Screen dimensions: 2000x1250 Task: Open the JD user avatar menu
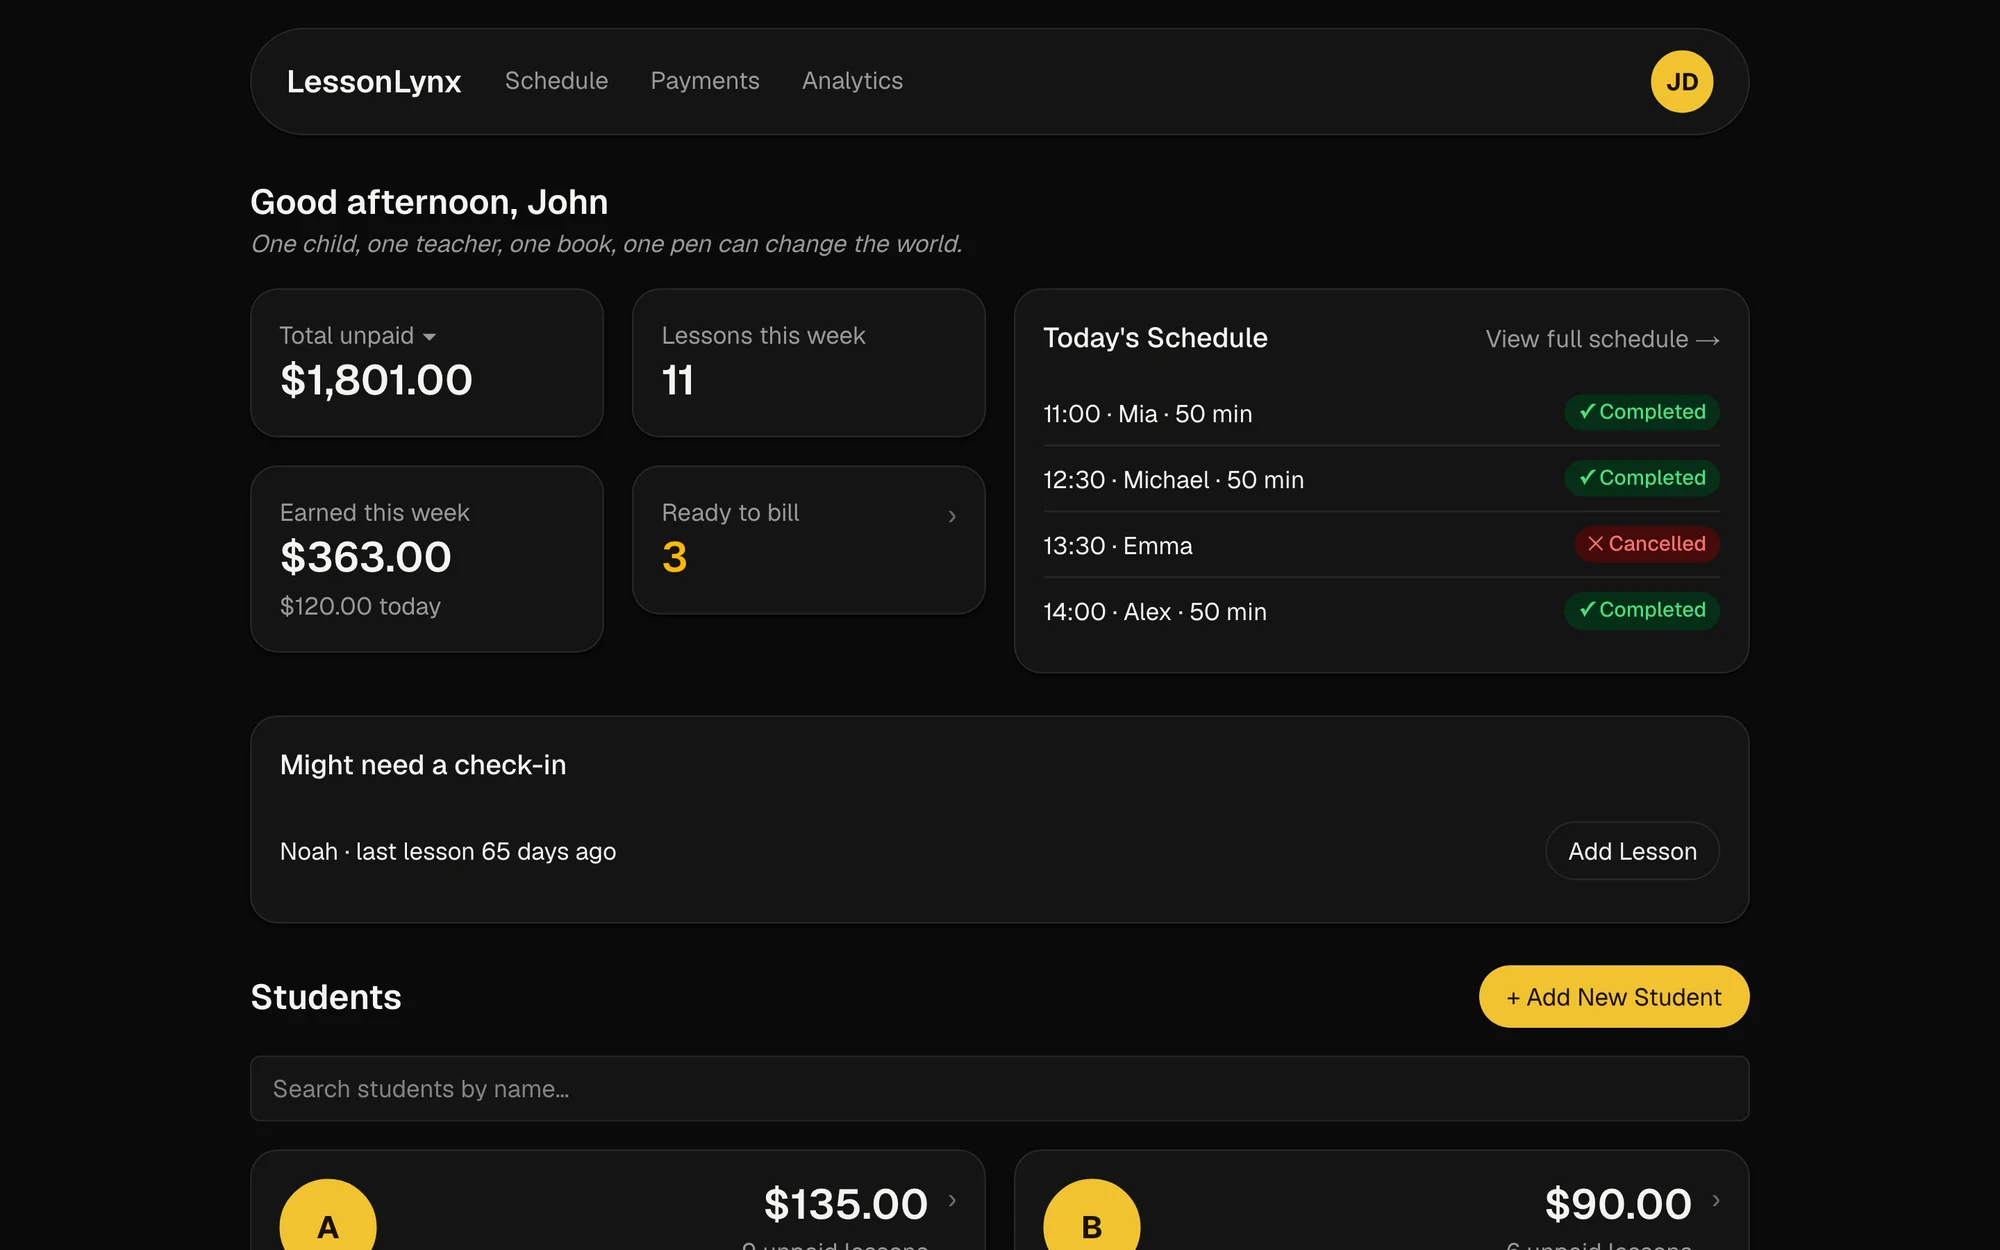coord(1681,82)
